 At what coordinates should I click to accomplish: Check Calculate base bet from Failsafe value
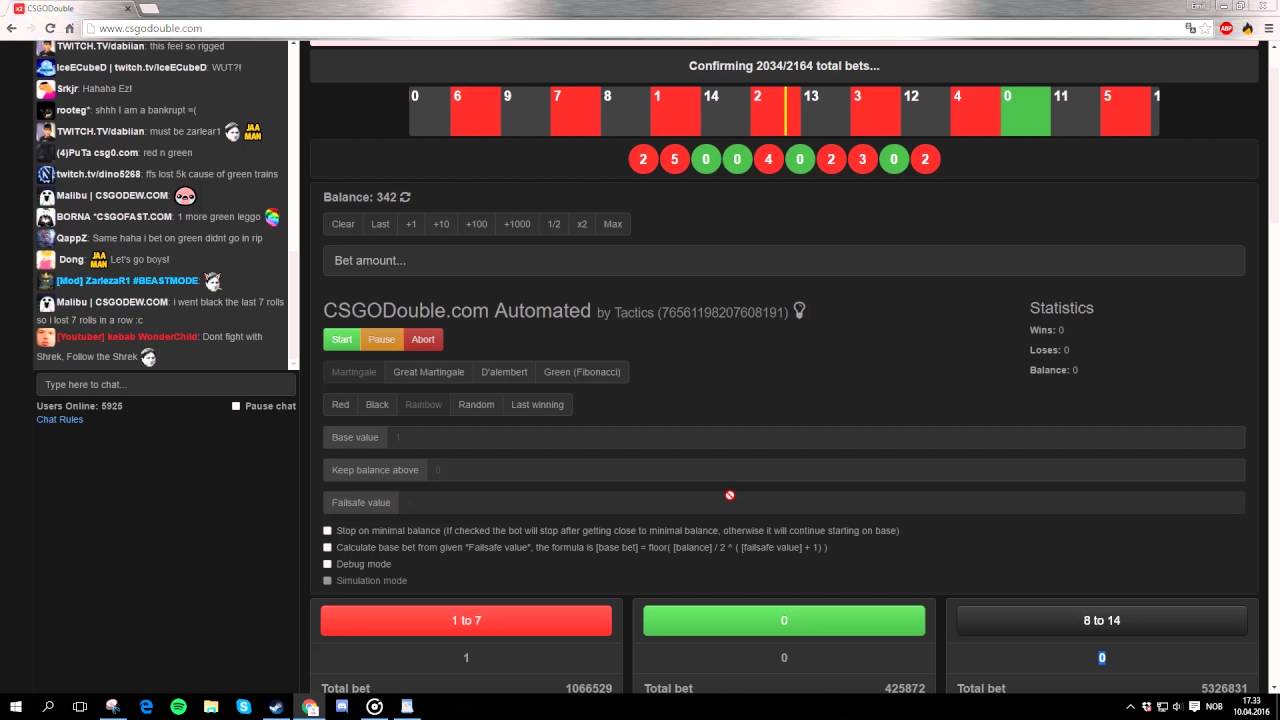(327, 548)
